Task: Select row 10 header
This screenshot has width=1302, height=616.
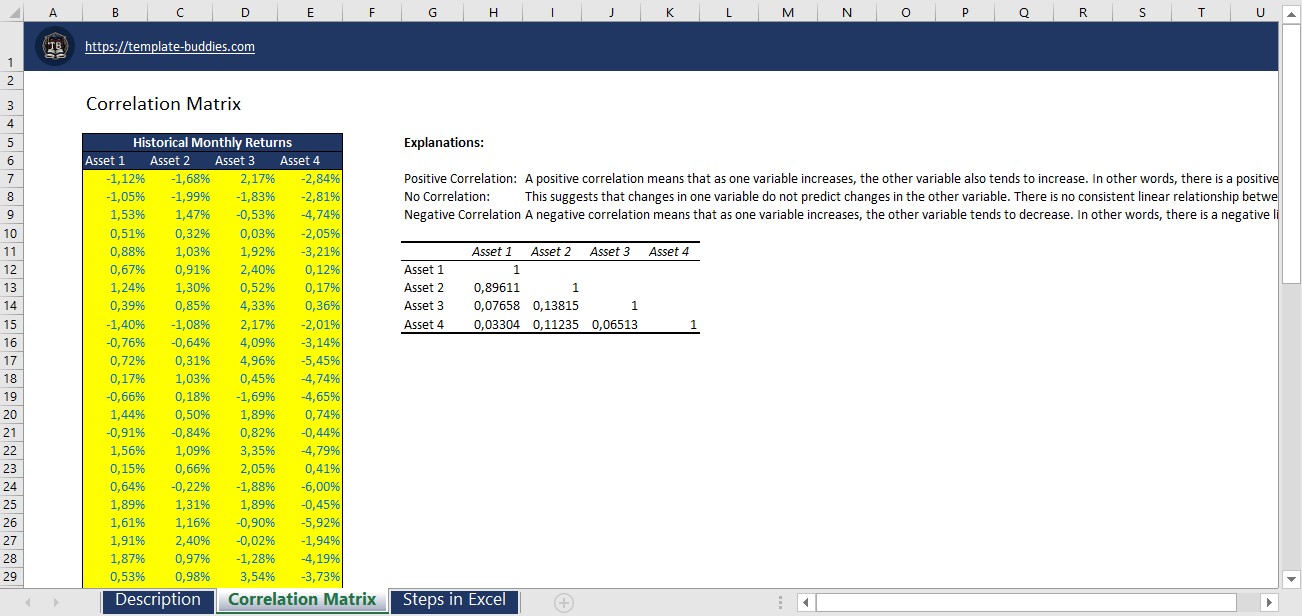Action: [x=11, y=233]
